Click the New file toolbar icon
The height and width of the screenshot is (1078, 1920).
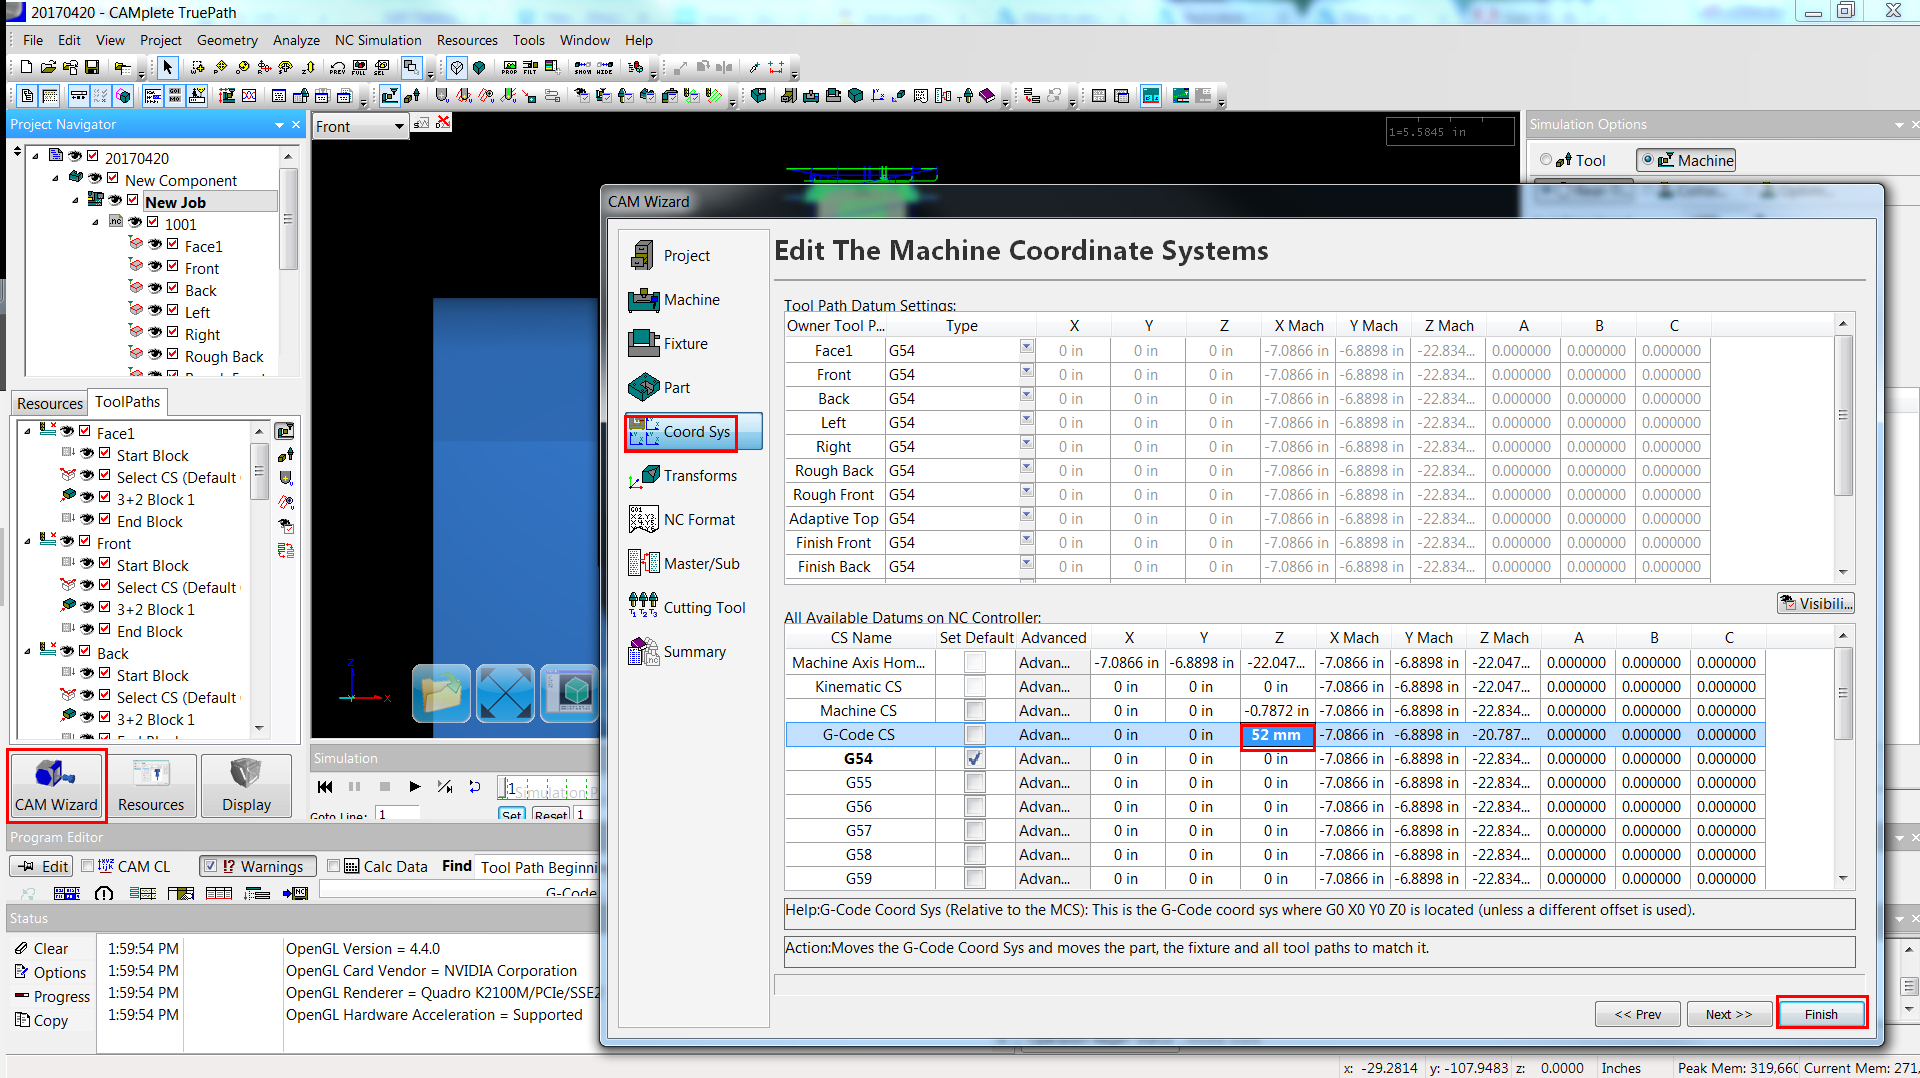click(x=26, y=67)
